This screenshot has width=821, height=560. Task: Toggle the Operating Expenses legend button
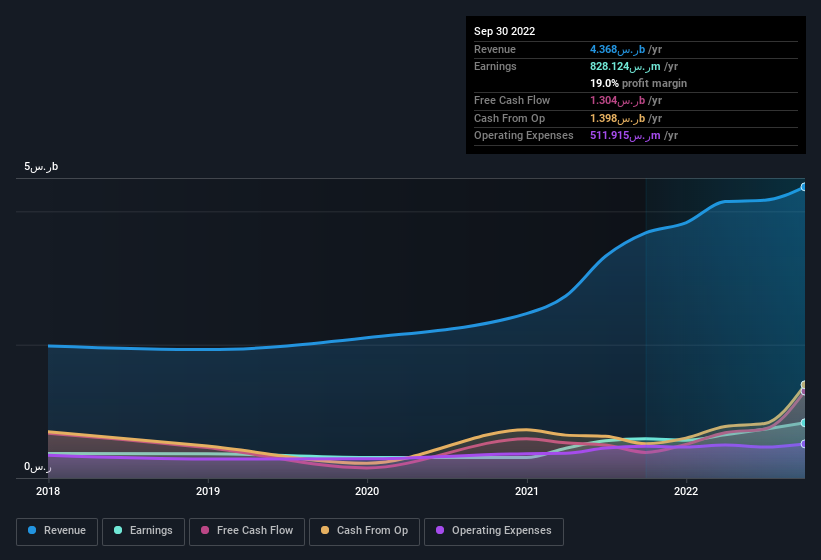(x=494, y=531)
